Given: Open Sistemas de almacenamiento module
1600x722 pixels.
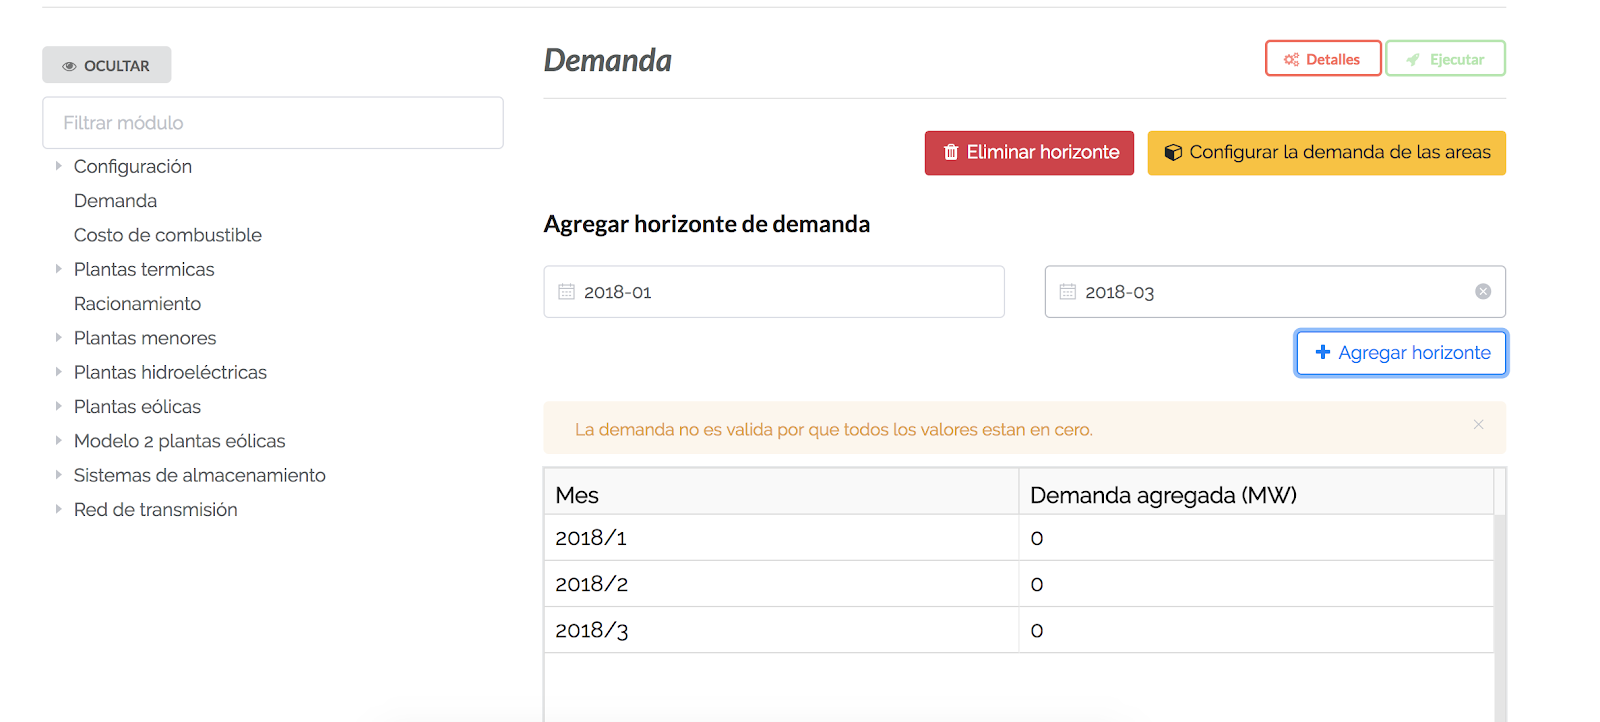Looking at the screenshot, I should (200, 475).
